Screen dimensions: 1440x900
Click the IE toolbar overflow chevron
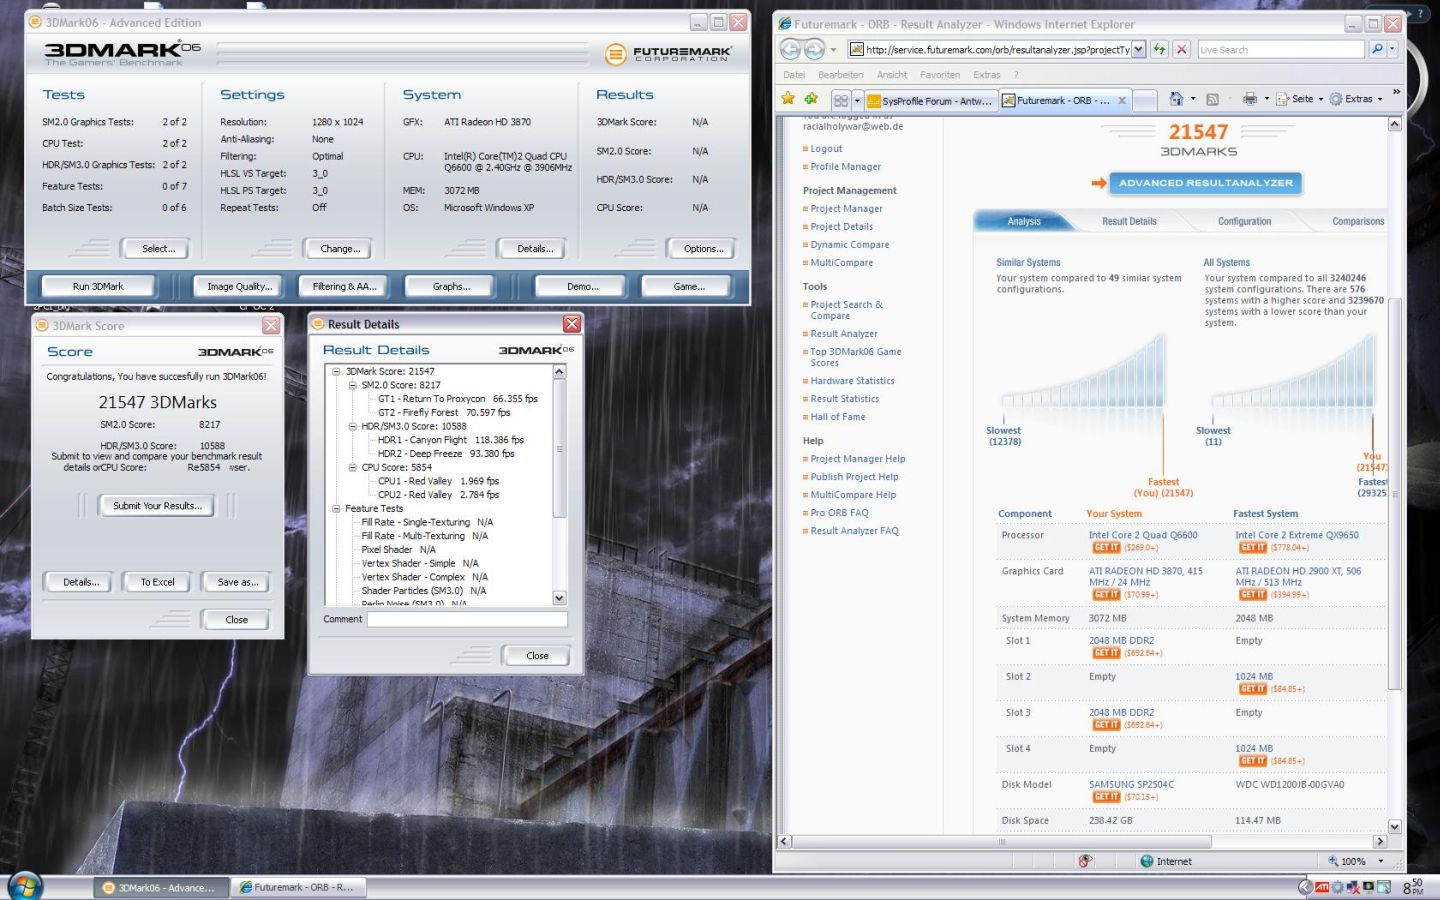(x=1396, y=92)
